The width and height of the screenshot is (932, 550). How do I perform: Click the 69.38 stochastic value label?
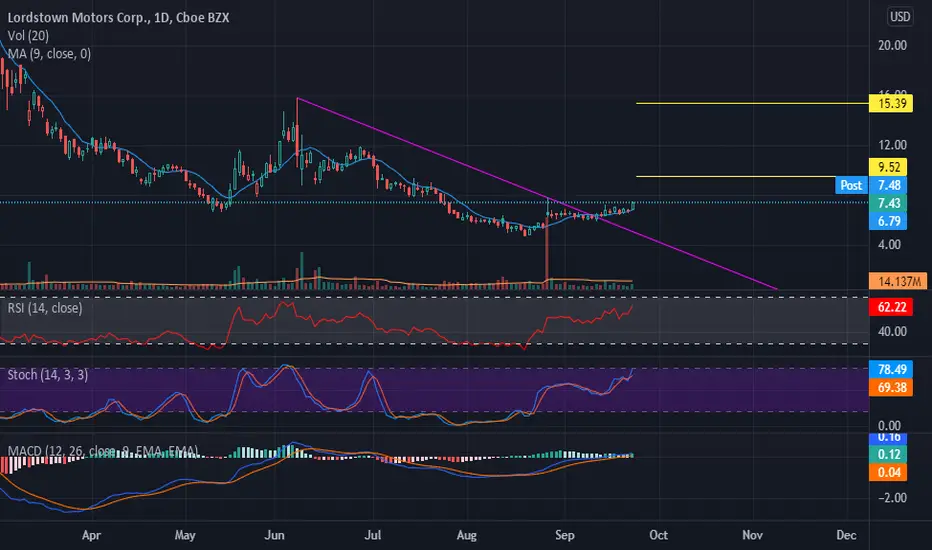point(891,388)
